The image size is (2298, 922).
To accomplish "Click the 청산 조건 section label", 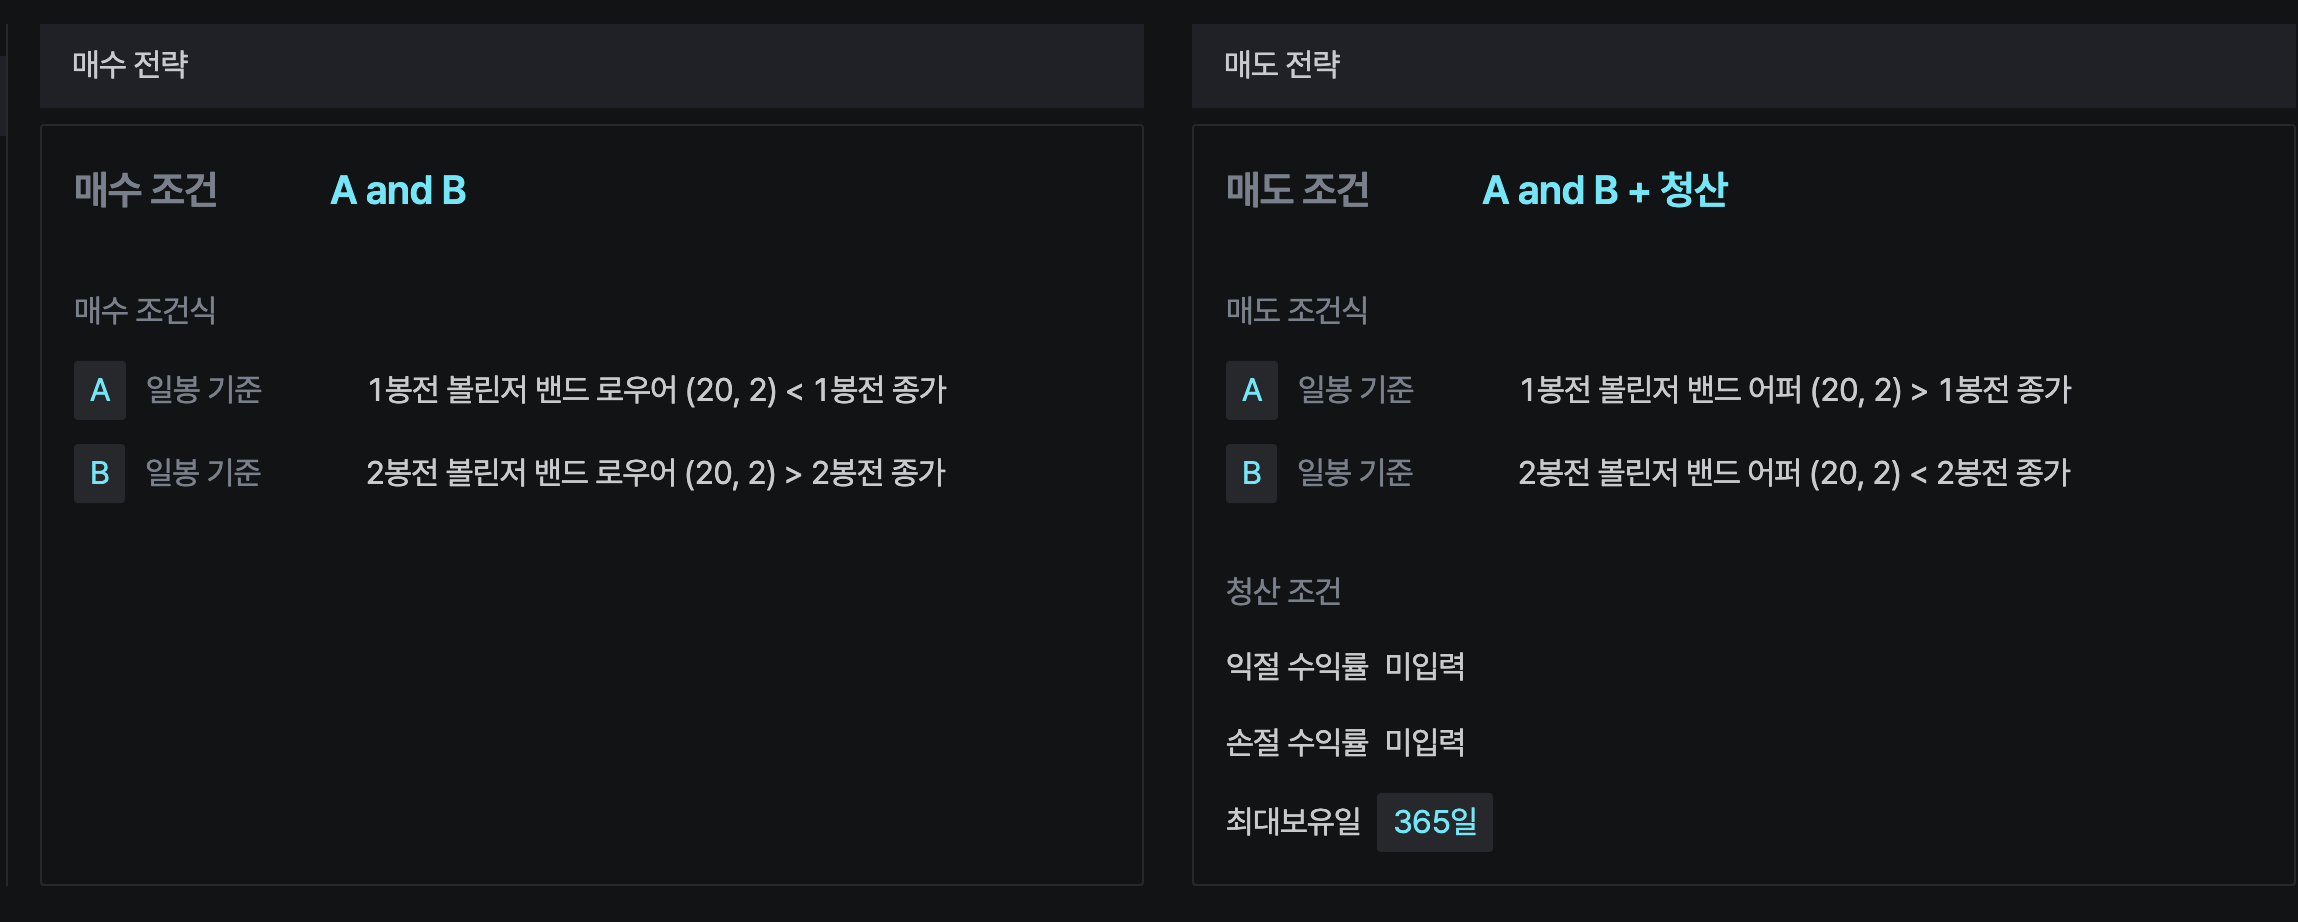I will coord(1283,591).
